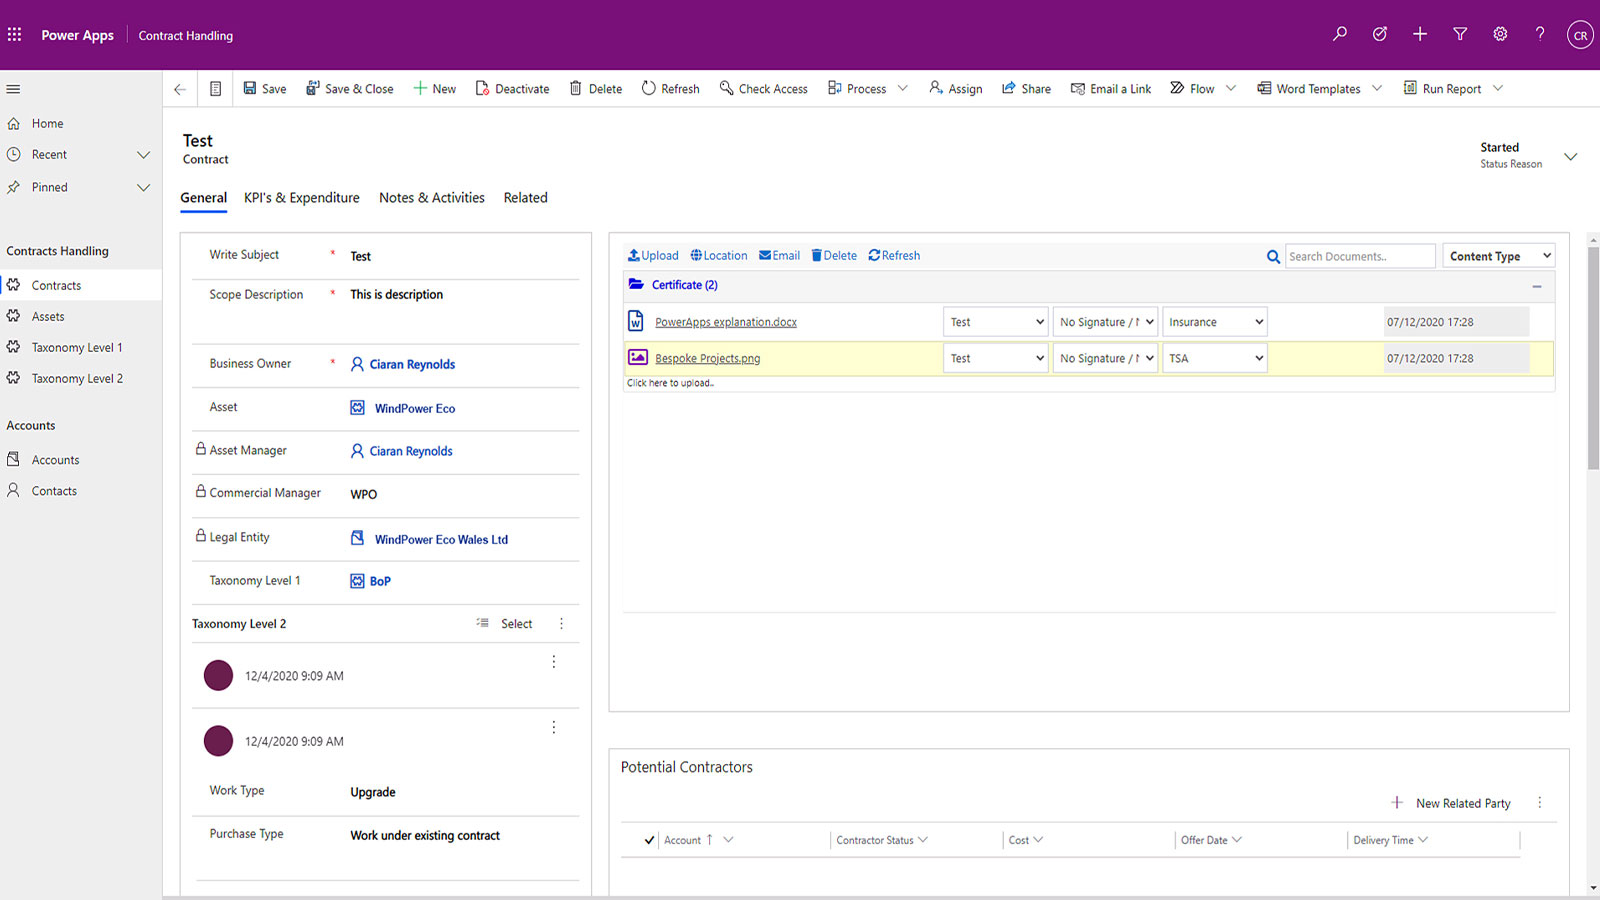
Task: Click Save & Close
Action: [x=350, y=89]
